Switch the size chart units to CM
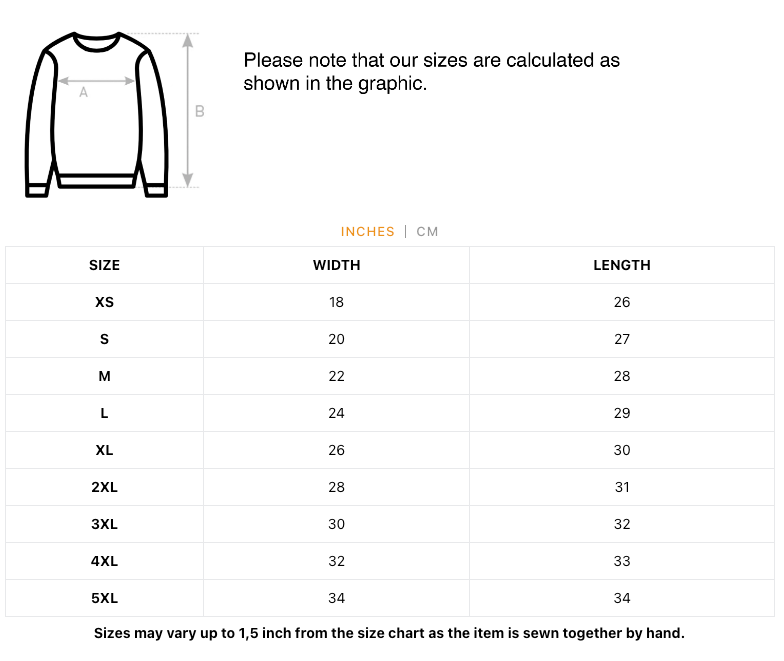784x661 pixels. [x=427, y=232]
